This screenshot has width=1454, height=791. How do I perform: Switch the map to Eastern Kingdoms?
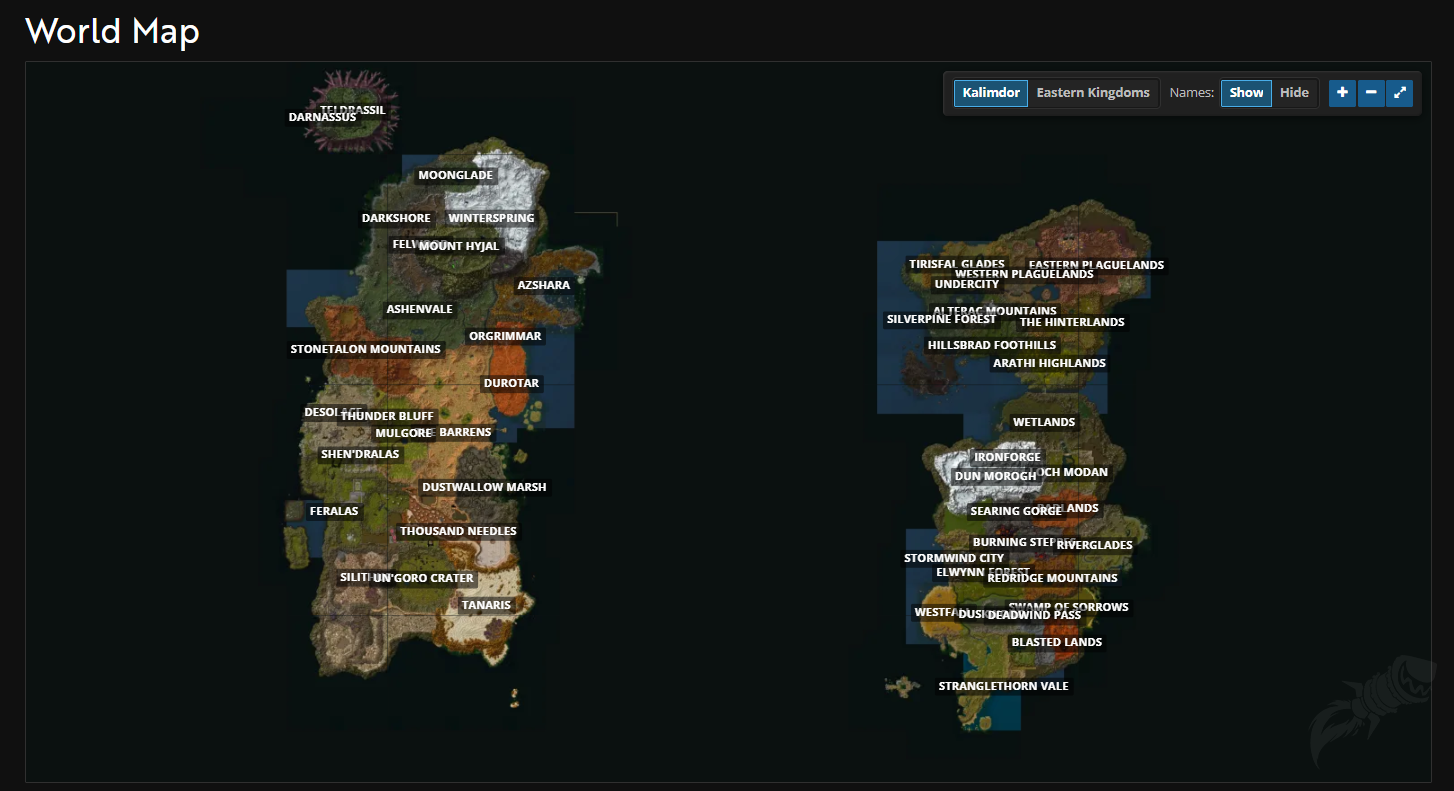[1093, 93]
